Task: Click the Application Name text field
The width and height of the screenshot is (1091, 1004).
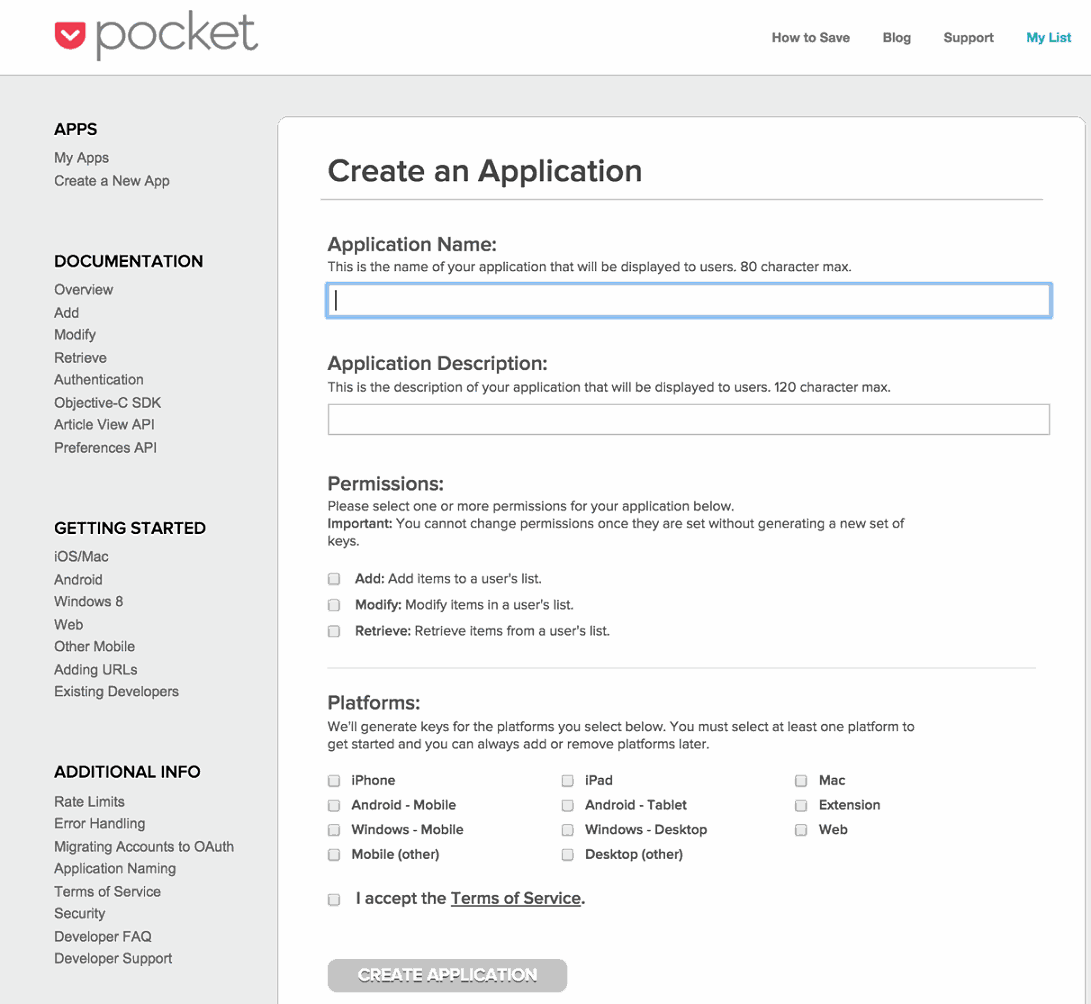Action: pos(688,300)
